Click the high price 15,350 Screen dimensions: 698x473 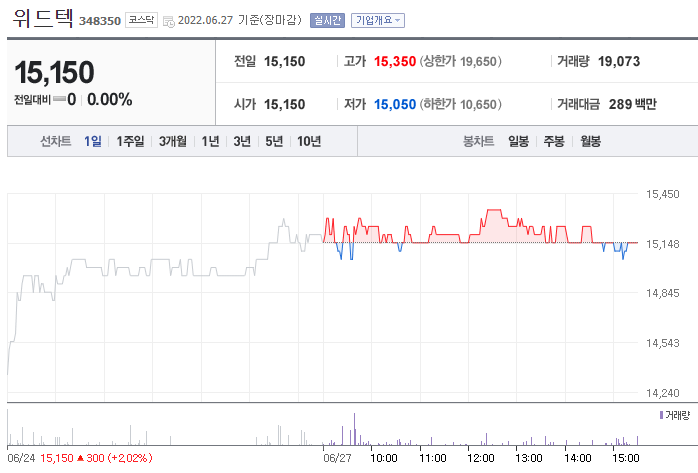(x=395, y=61)
